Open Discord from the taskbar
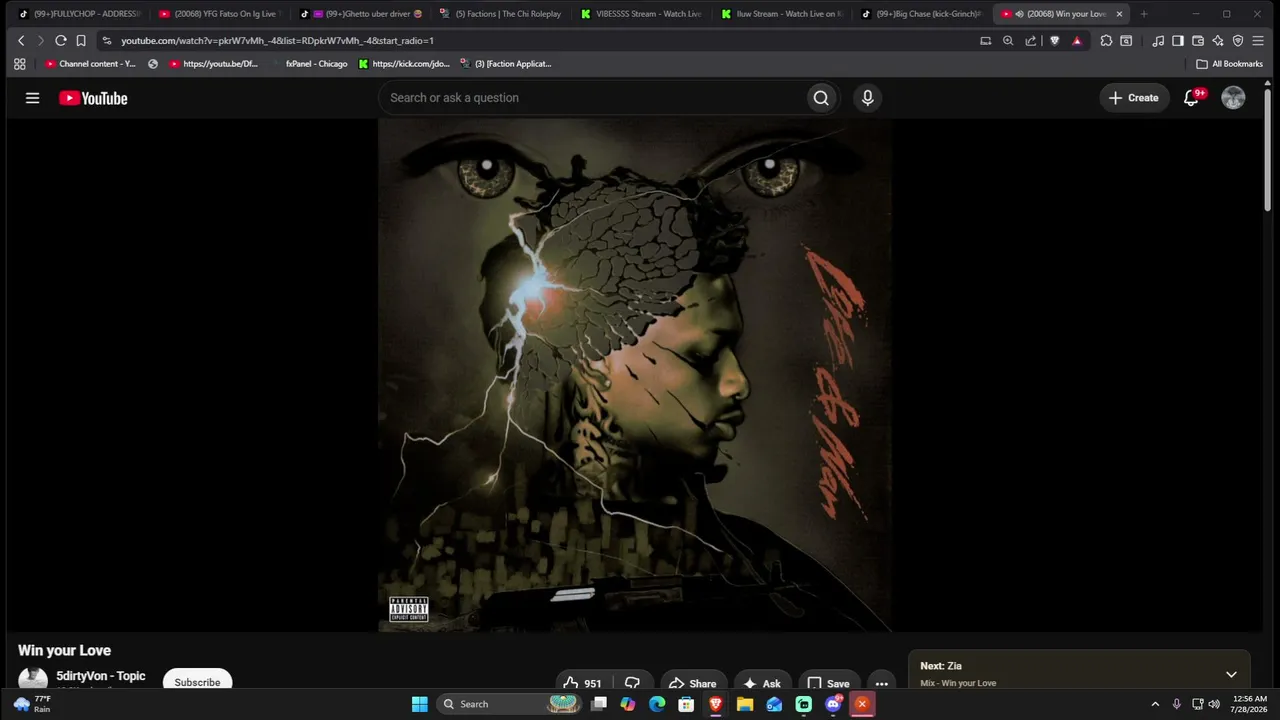 coord(833,704)
